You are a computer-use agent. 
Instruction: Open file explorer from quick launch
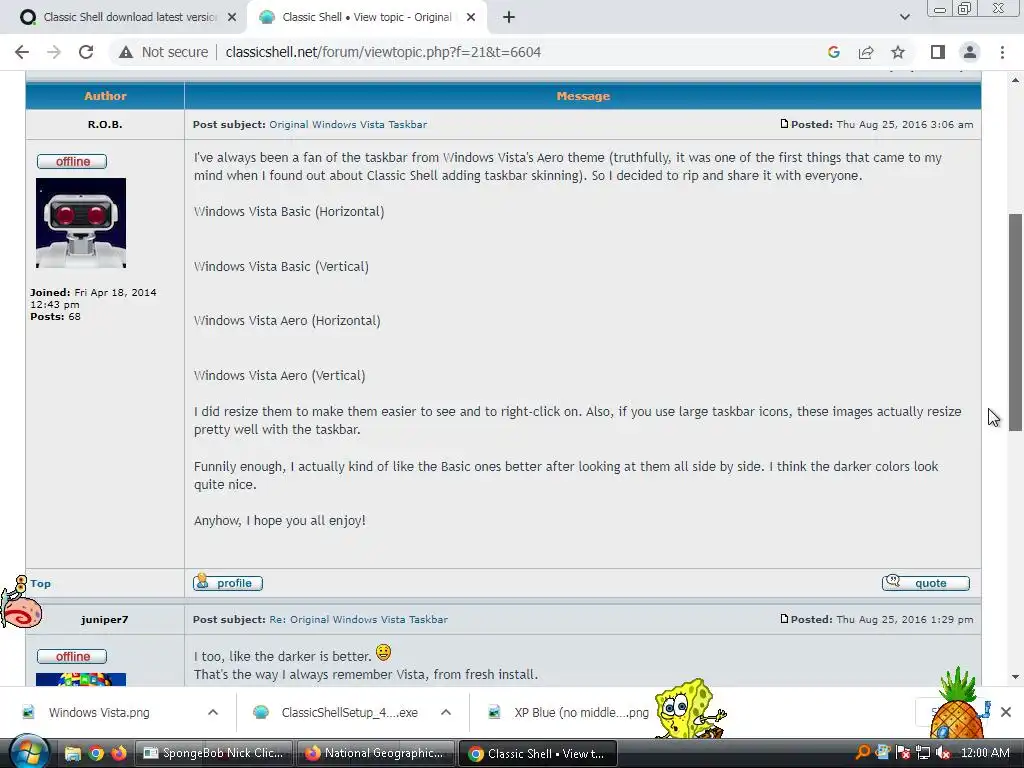tap(72, 754)
